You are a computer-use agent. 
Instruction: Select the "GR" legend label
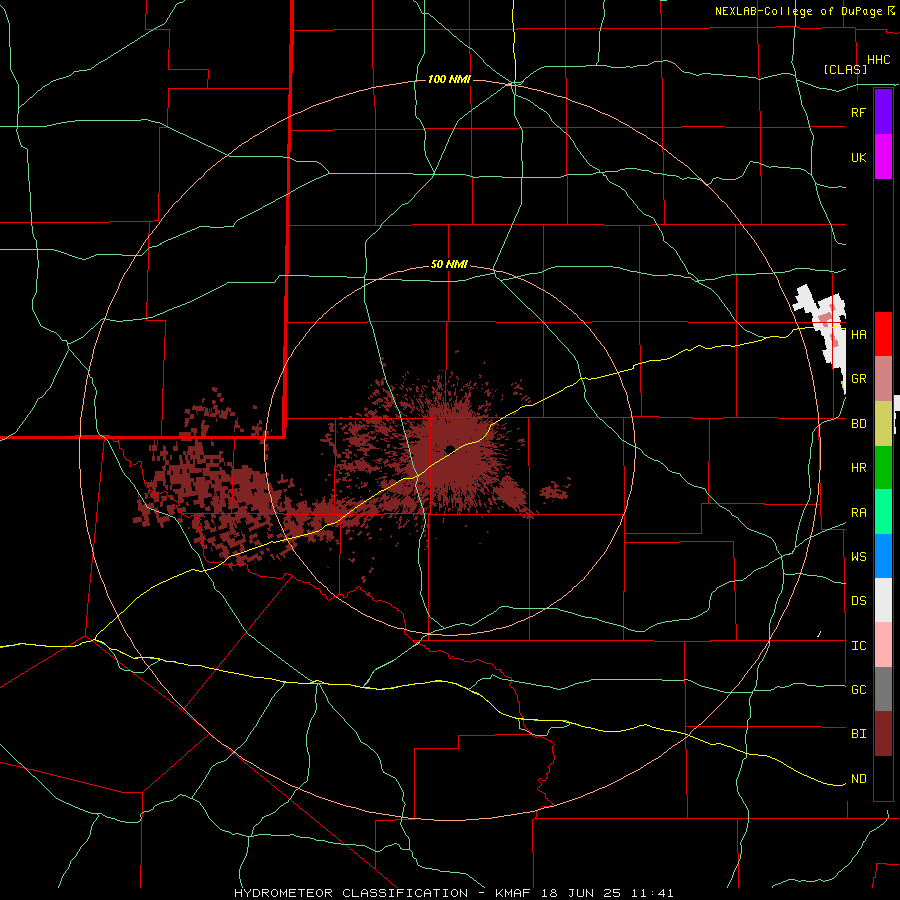pos(858,379)
